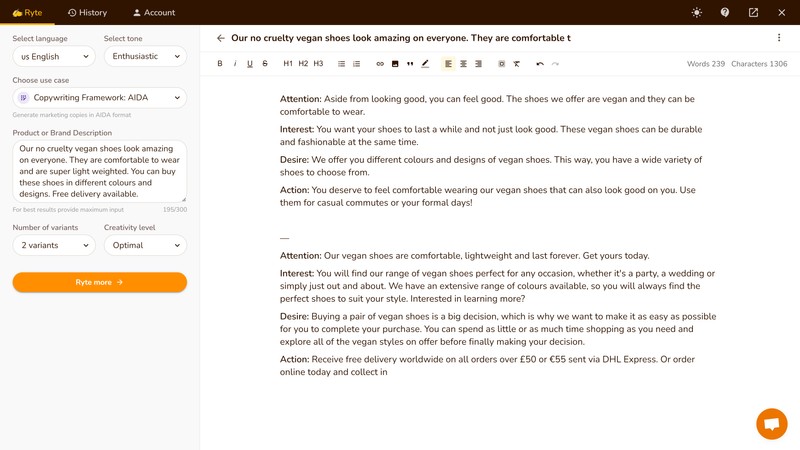Image resolution: width=800 pixels, height=450 pixels.
Task: Toggle bold formatting in the editor toolbar
Action: coord(220,64)
